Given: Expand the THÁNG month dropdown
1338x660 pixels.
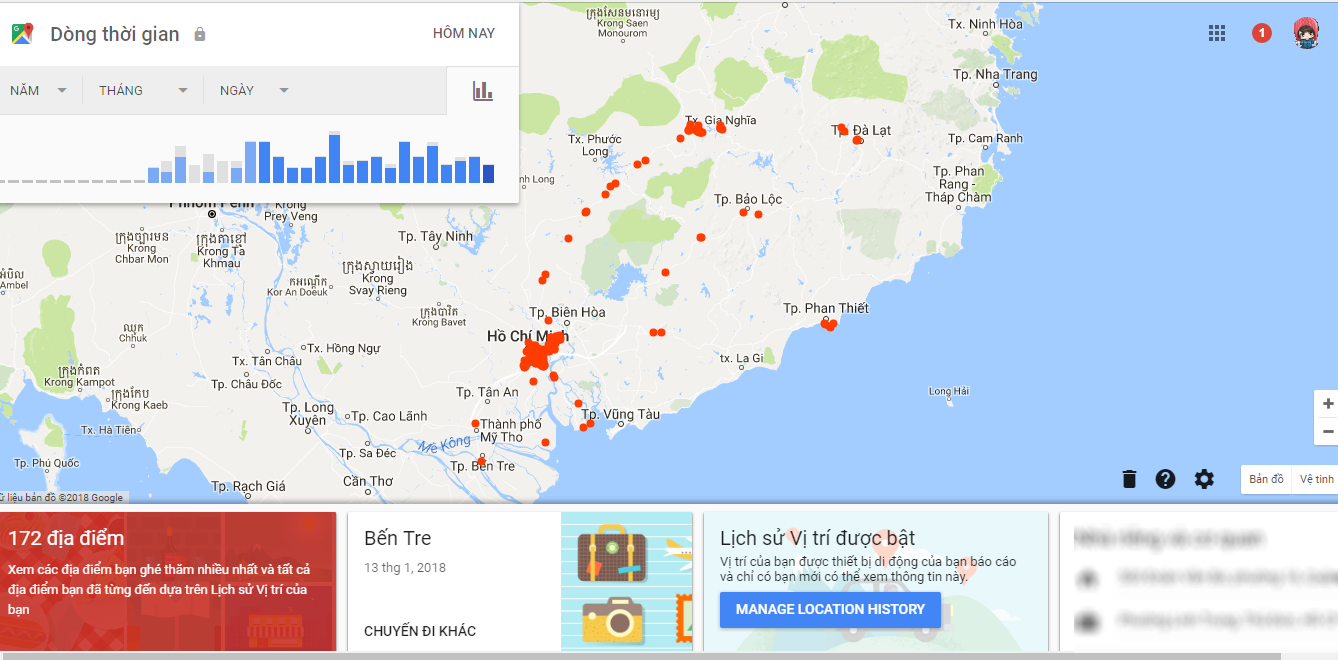Looking at the screenshot, I should tap(143, 90).
